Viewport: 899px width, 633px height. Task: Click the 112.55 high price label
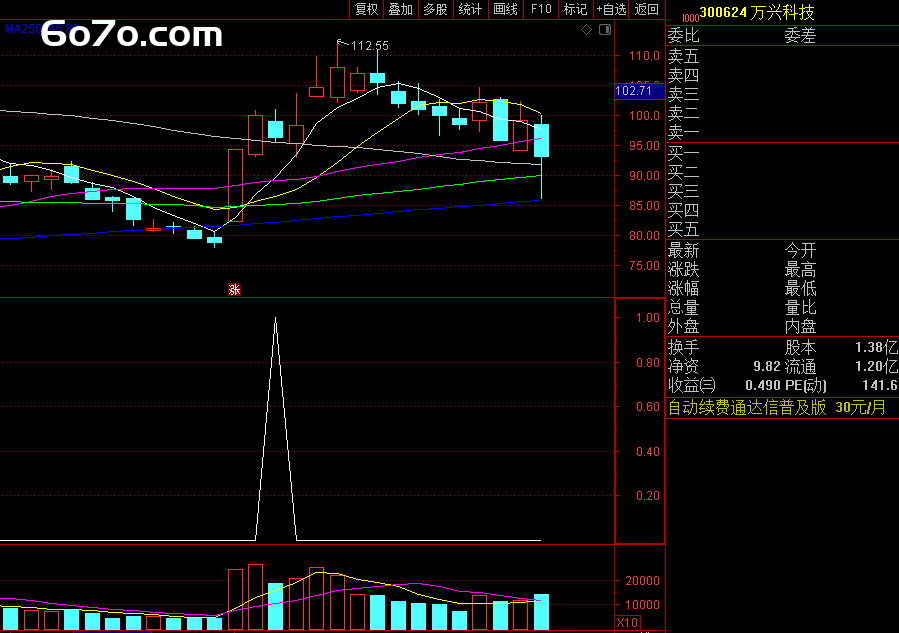click(369, 45)
